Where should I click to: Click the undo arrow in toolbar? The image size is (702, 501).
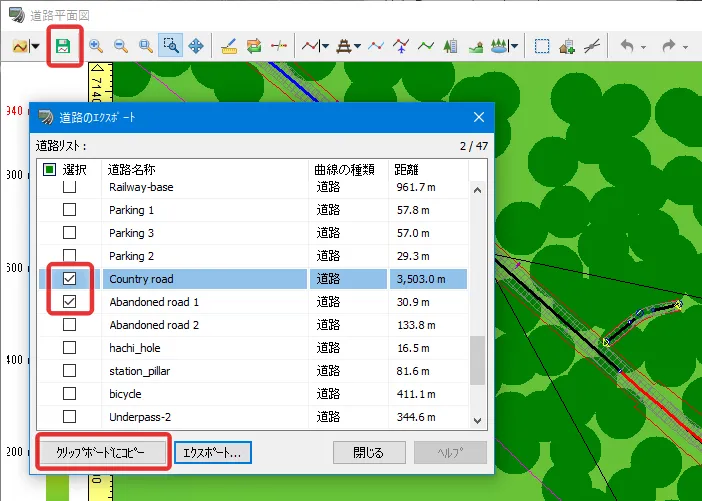pyautogui.click(x=626, y=46)
